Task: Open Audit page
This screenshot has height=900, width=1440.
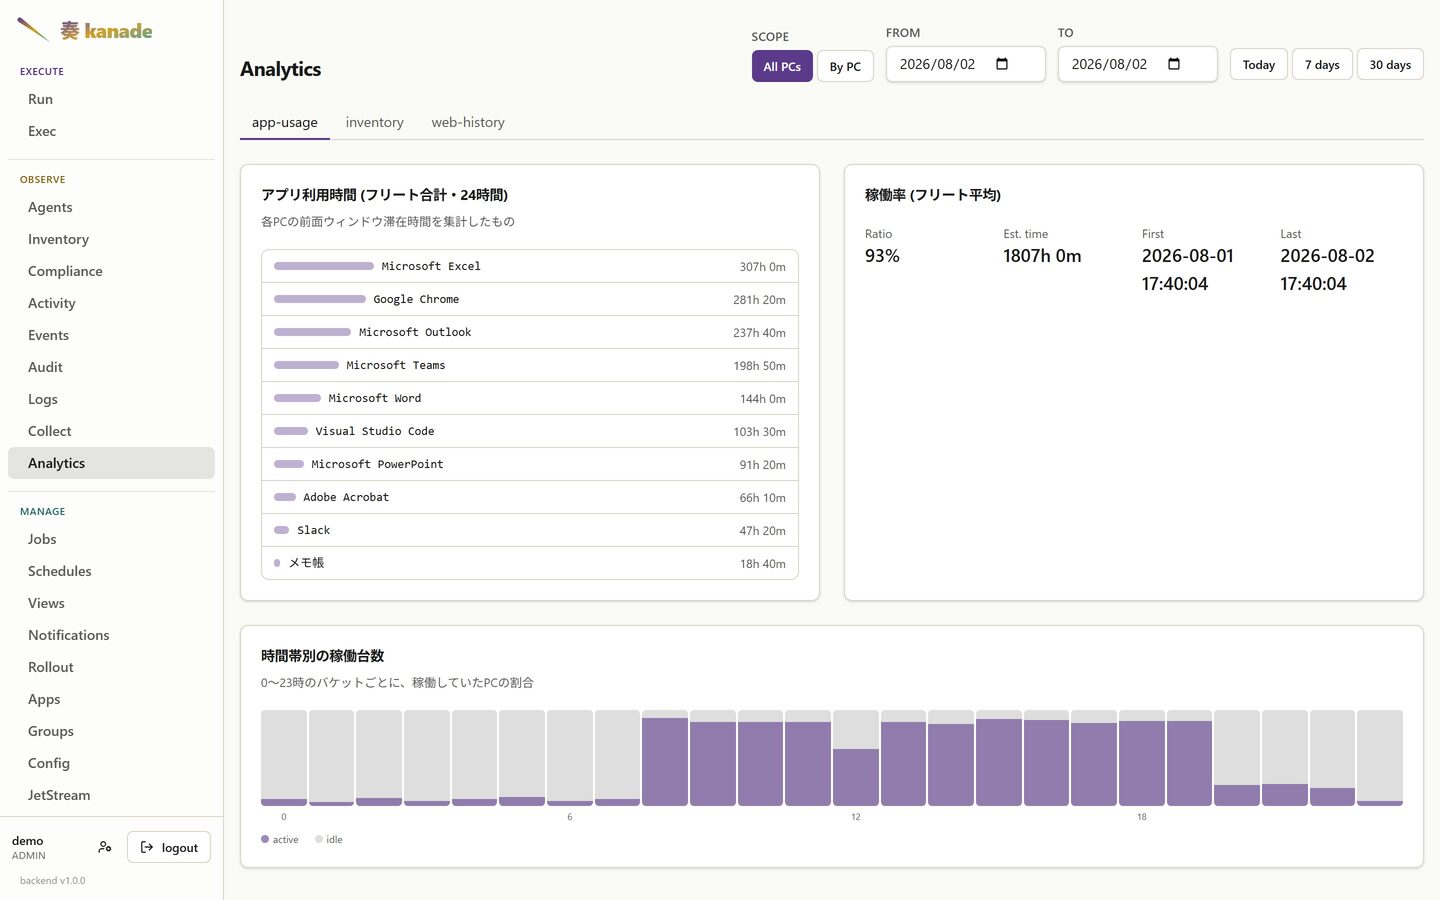Action: point(111,367)
